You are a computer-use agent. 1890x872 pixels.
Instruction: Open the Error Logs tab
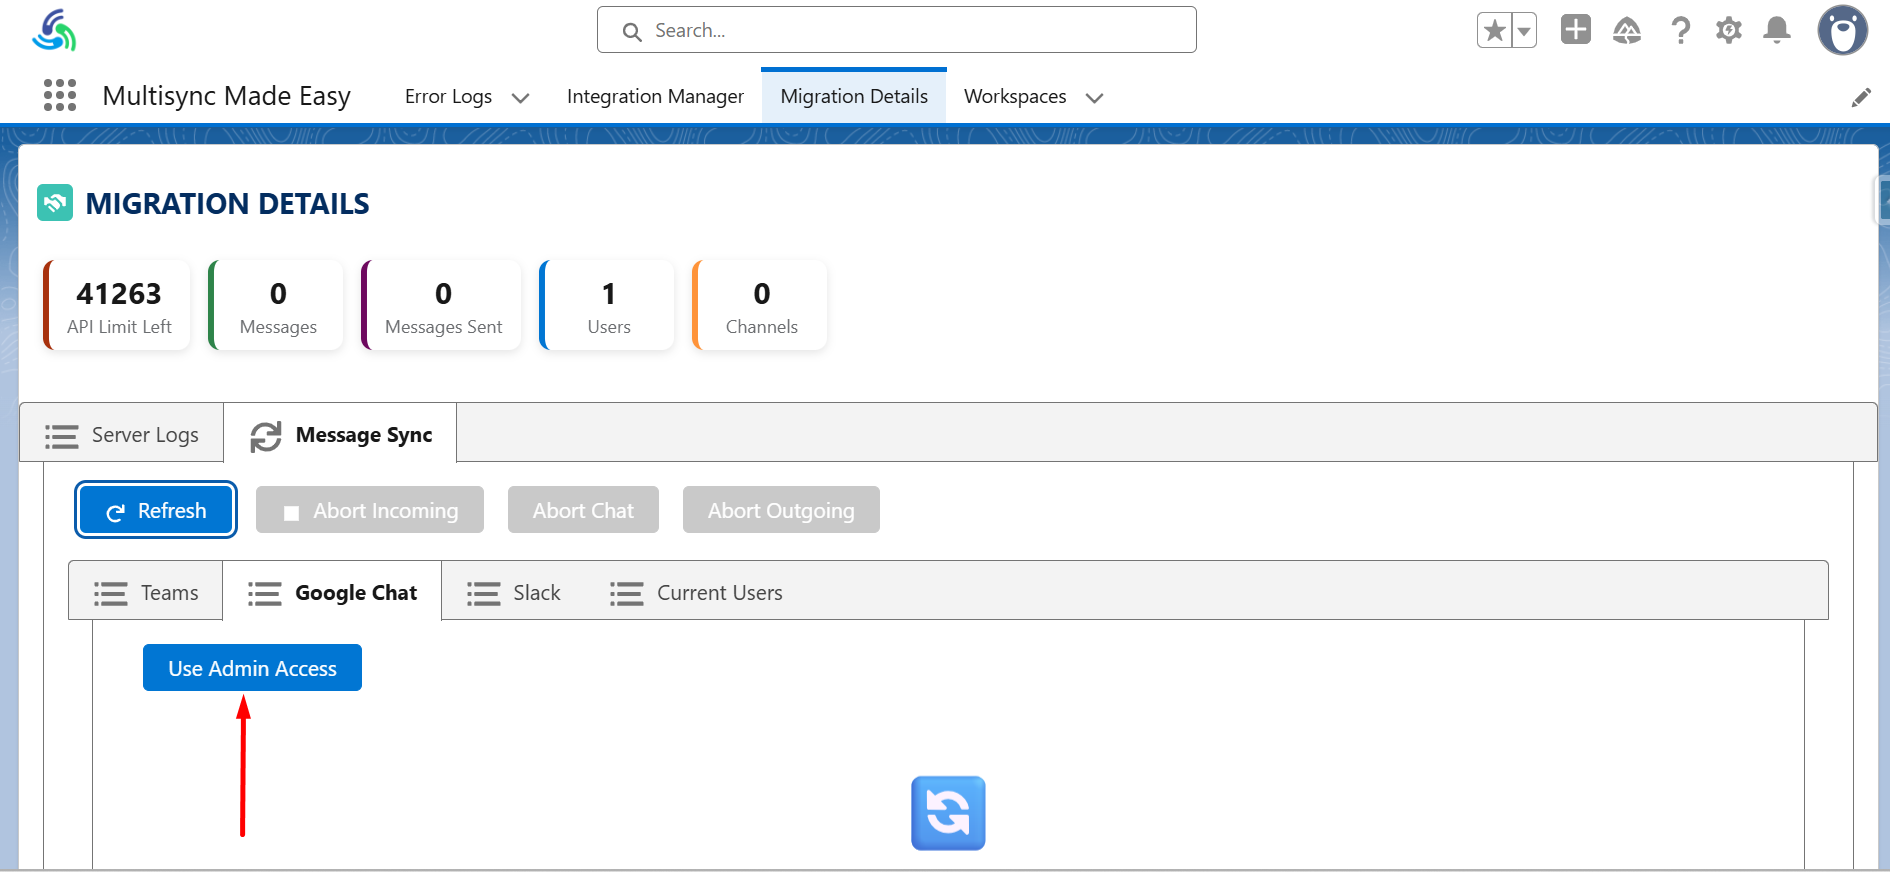[x=448, y=96]
